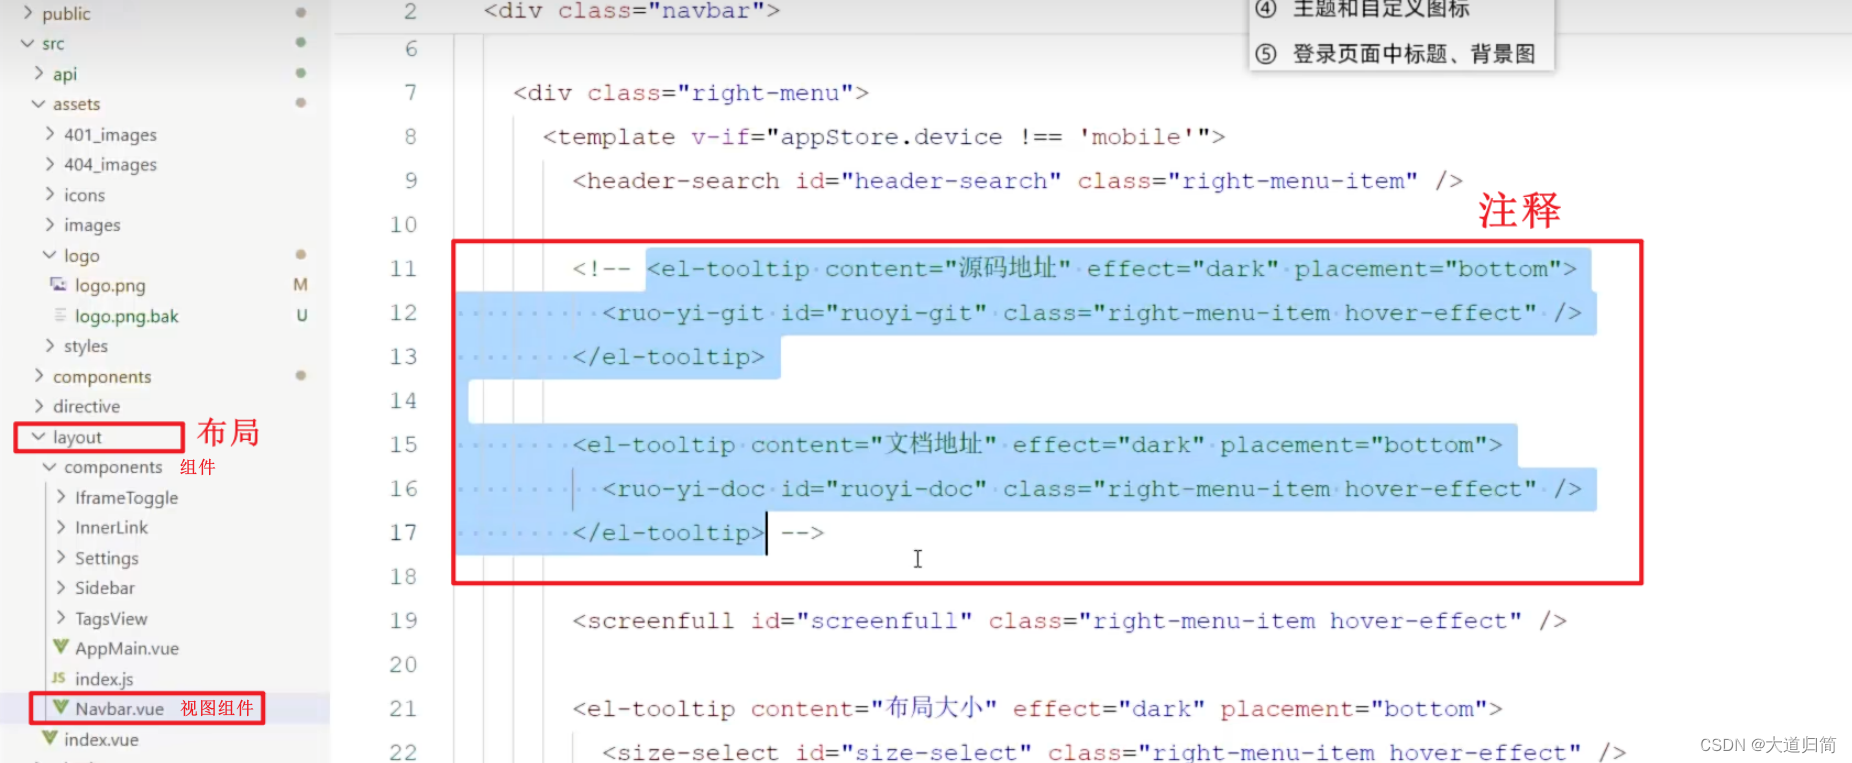Expand the images folder chevron
1852x763 pixels.
[50, 224]
